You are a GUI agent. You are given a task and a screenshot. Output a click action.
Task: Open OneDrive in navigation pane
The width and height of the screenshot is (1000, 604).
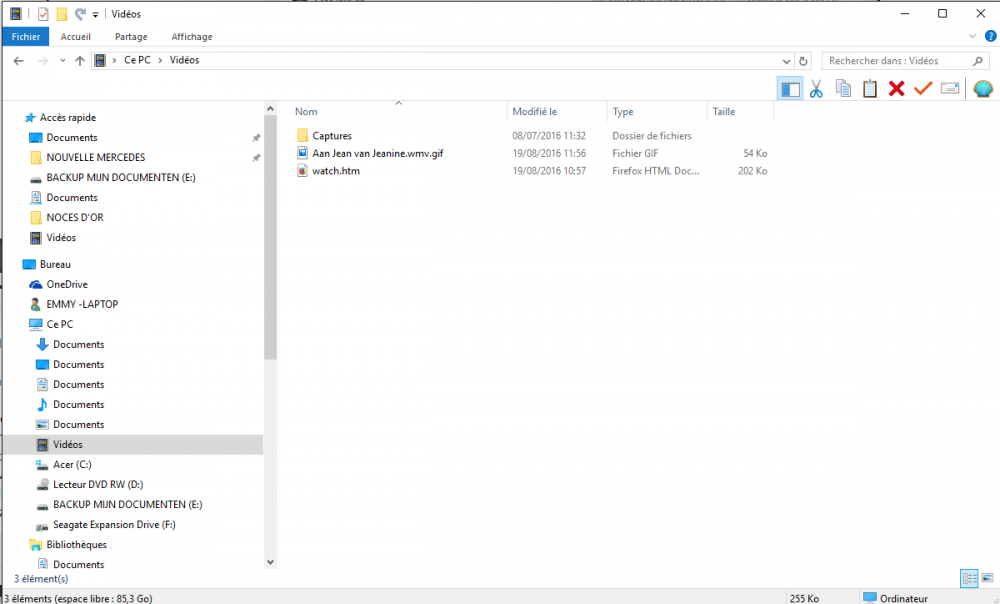67,284
